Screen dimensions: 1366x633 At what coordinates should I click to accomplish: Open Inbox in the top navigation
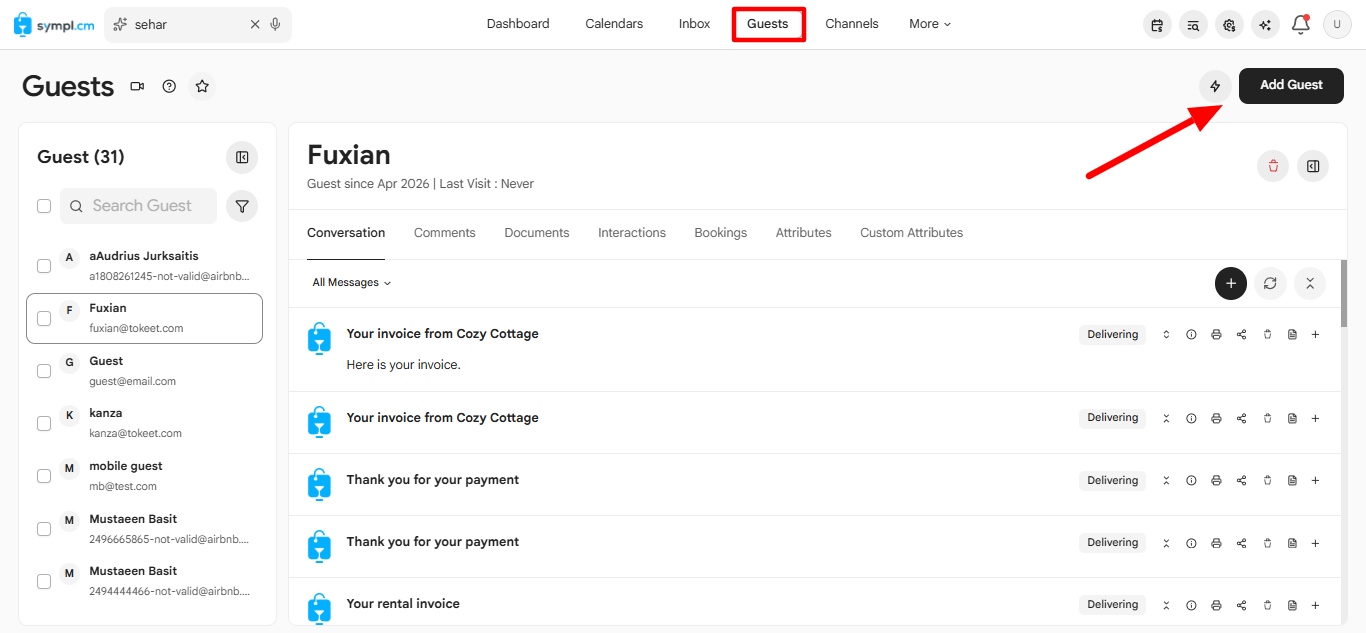click(x=694, y=24)
